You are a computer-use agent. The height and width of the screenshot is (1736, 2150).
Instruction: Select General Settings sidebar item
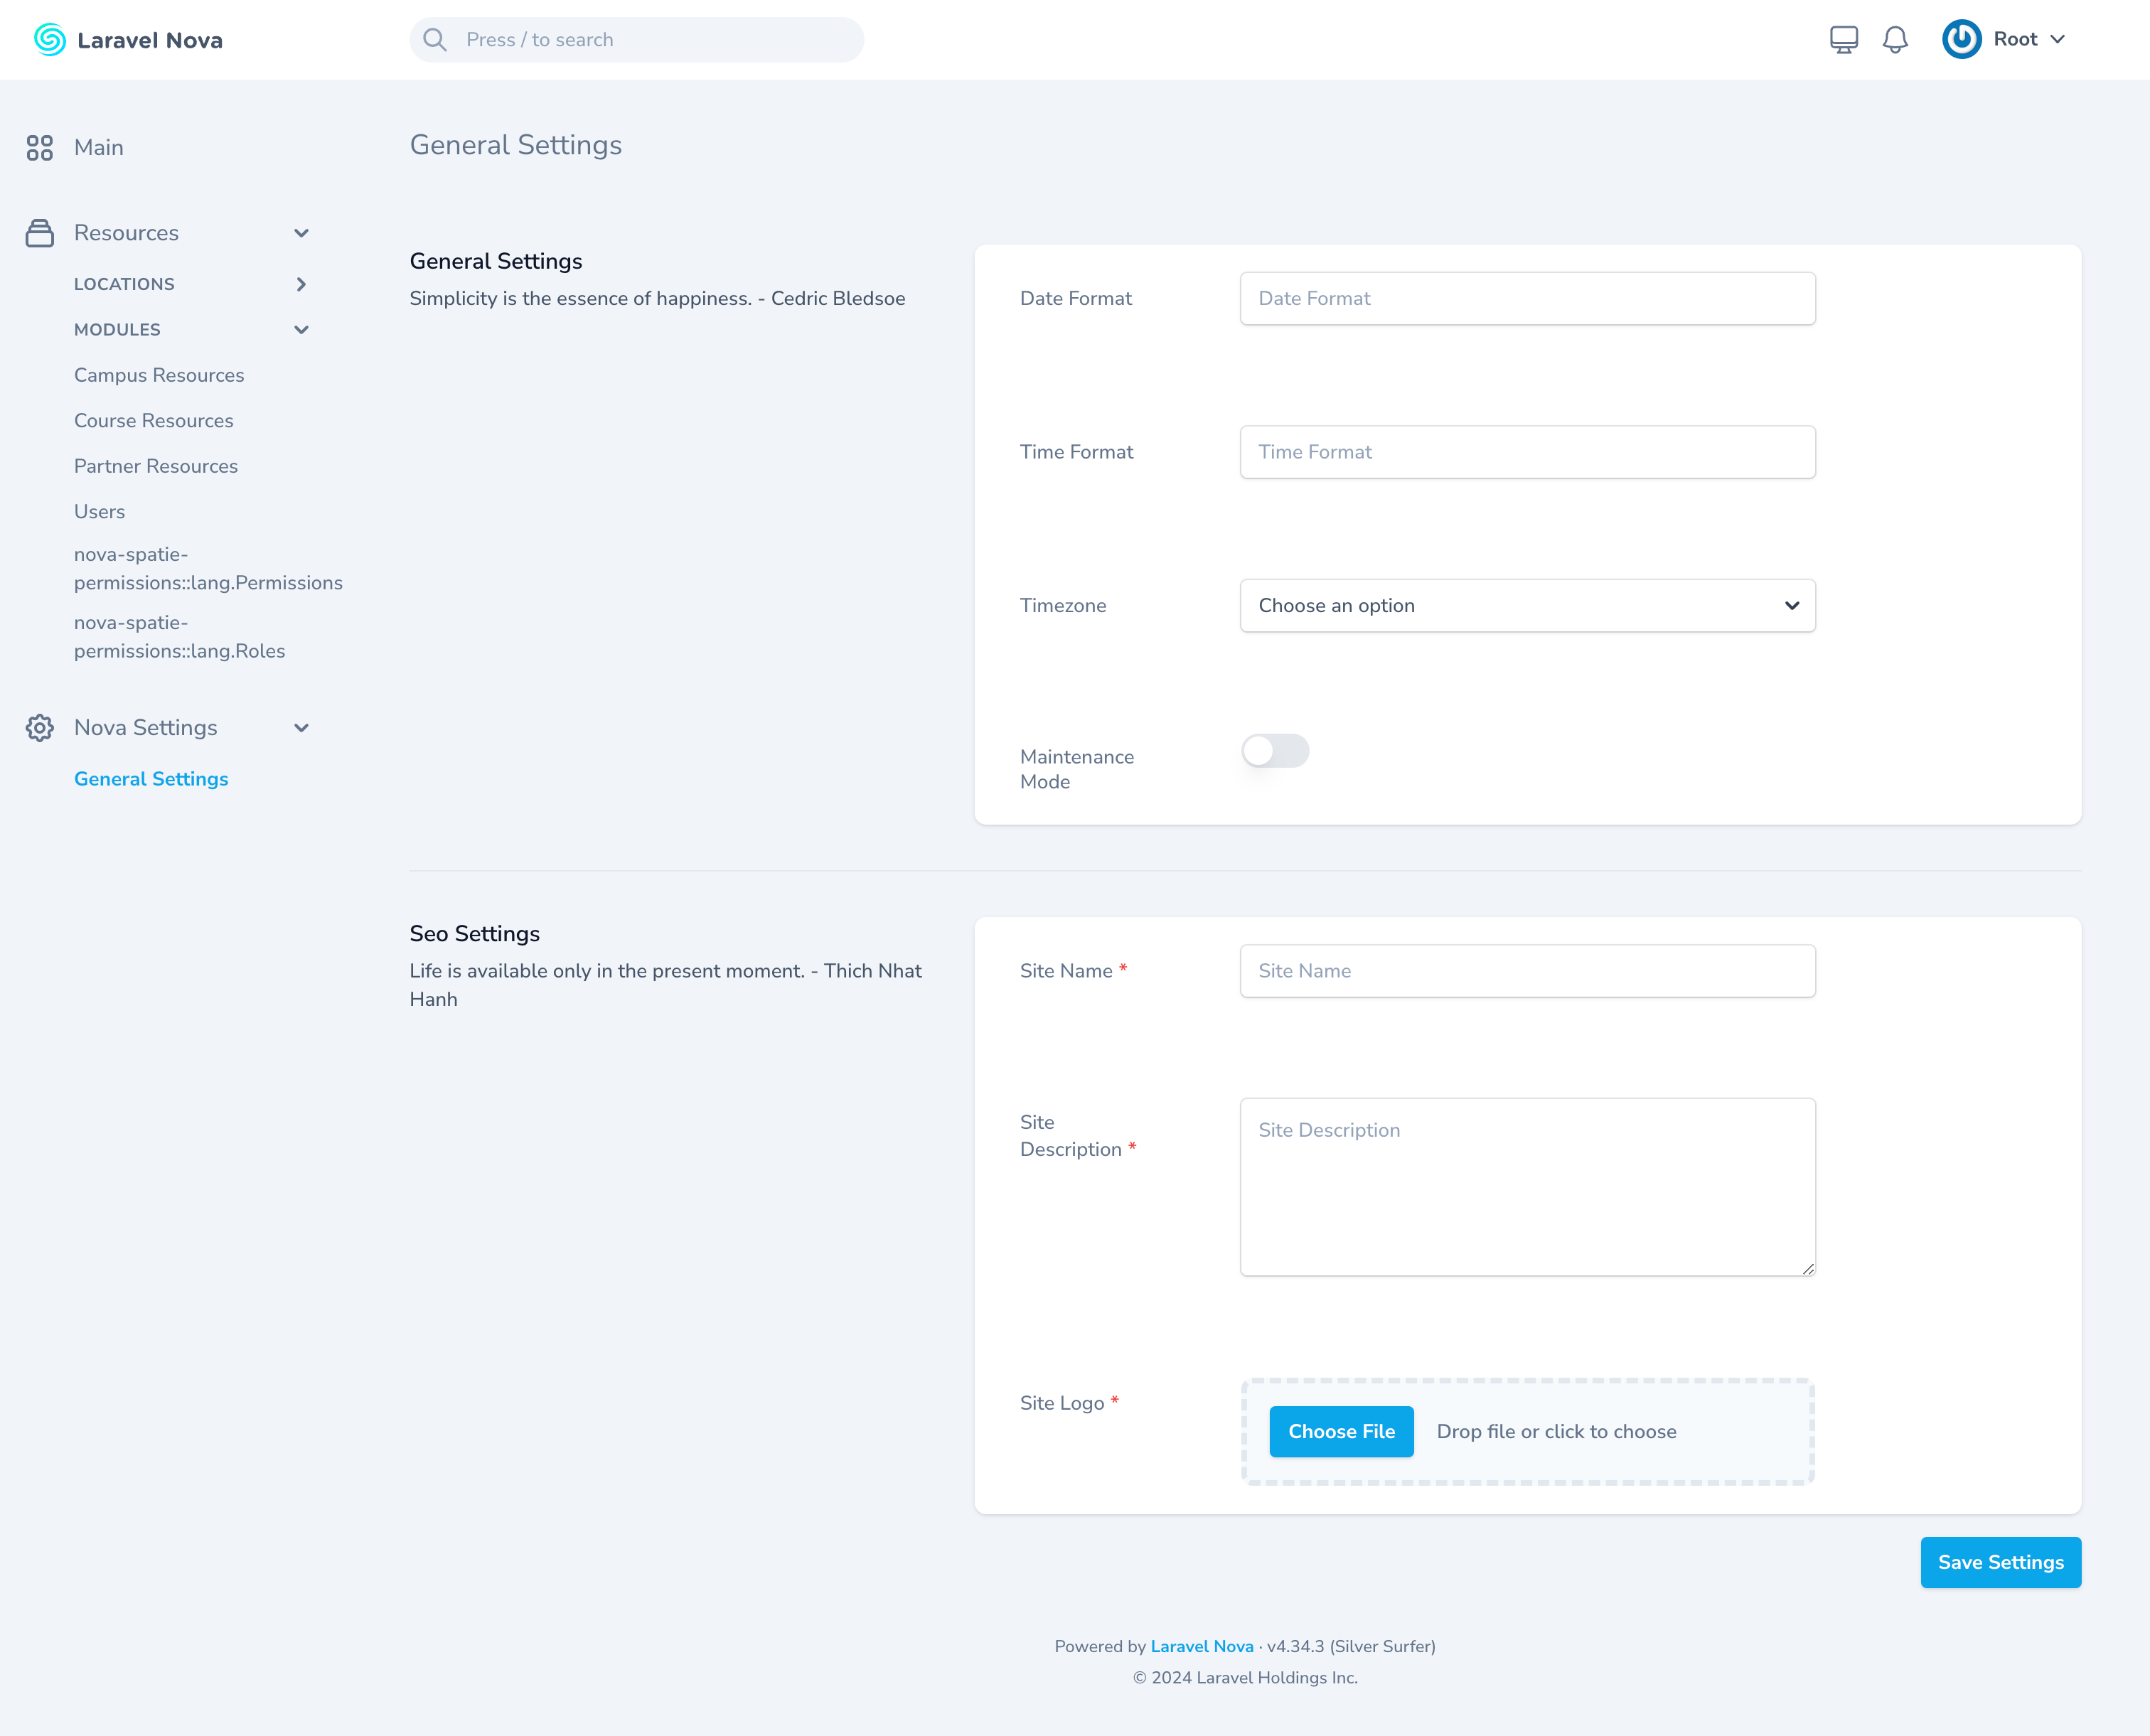(x=151, y=779)
